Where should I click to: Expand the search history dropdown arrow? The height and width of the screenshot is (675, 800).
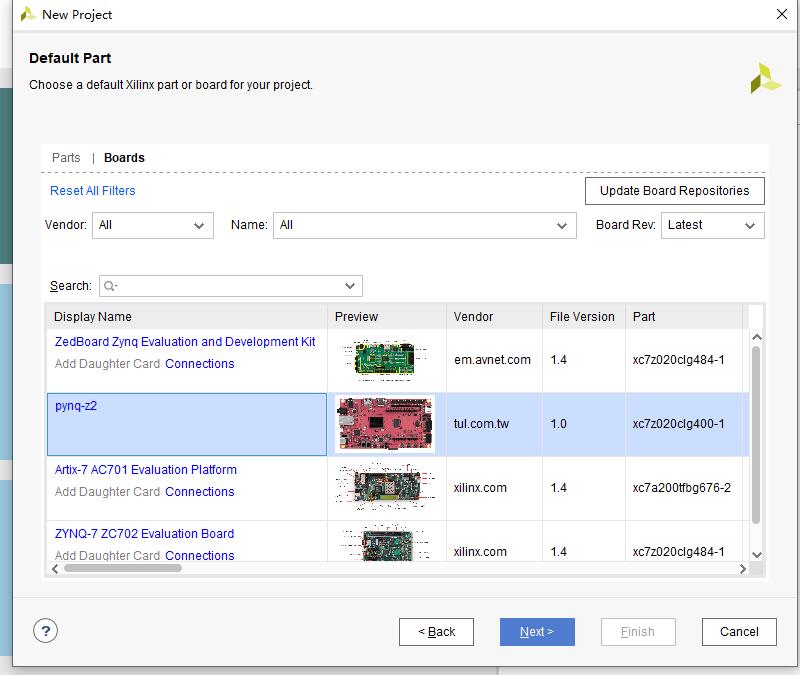click(x=350, y=286)
